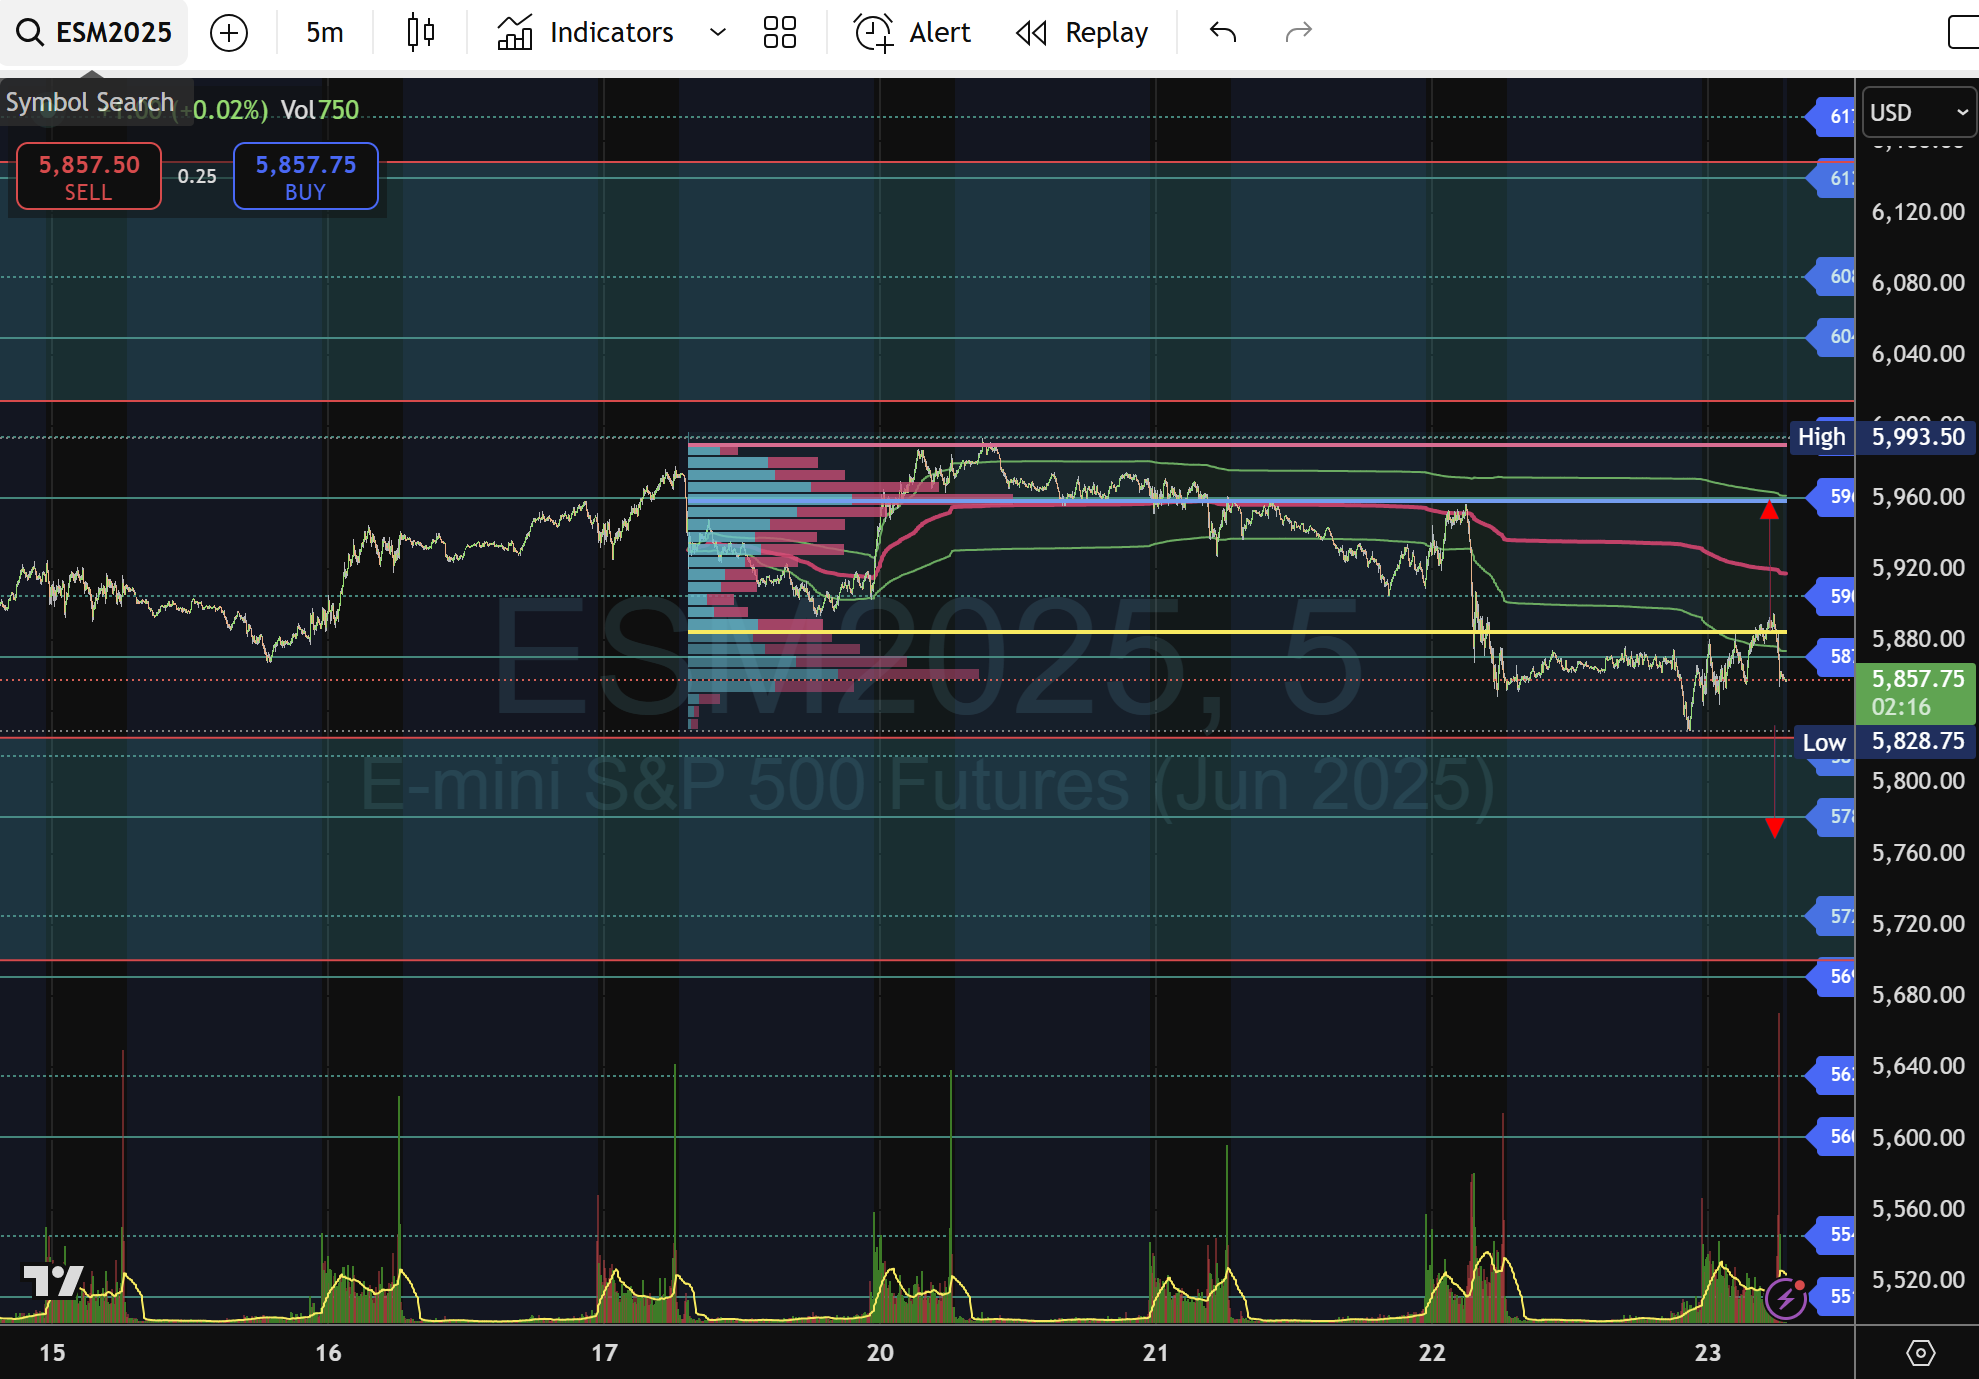The width and height of the screenshot is (1979, 1379).
Task: Expand the favorite indicators chevron
Action: coord(717,33)
